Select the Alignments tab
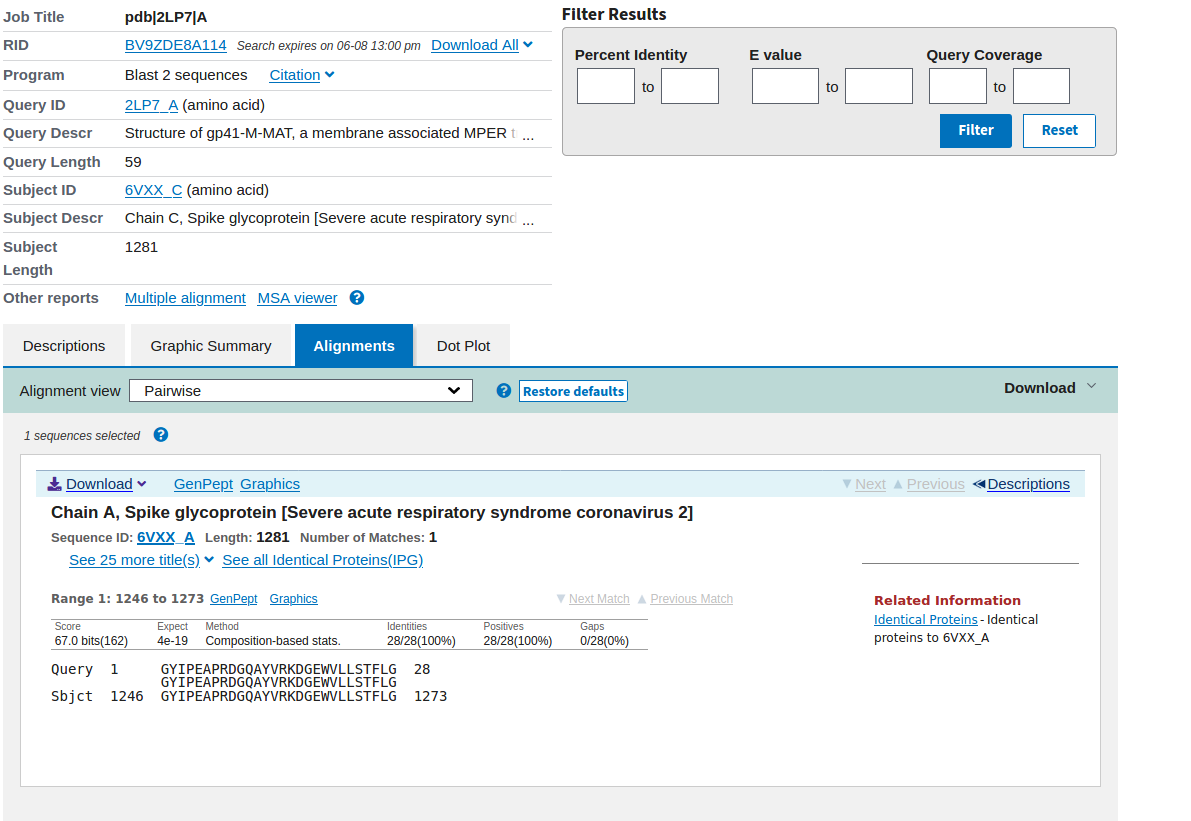 [x=354, y=346]
